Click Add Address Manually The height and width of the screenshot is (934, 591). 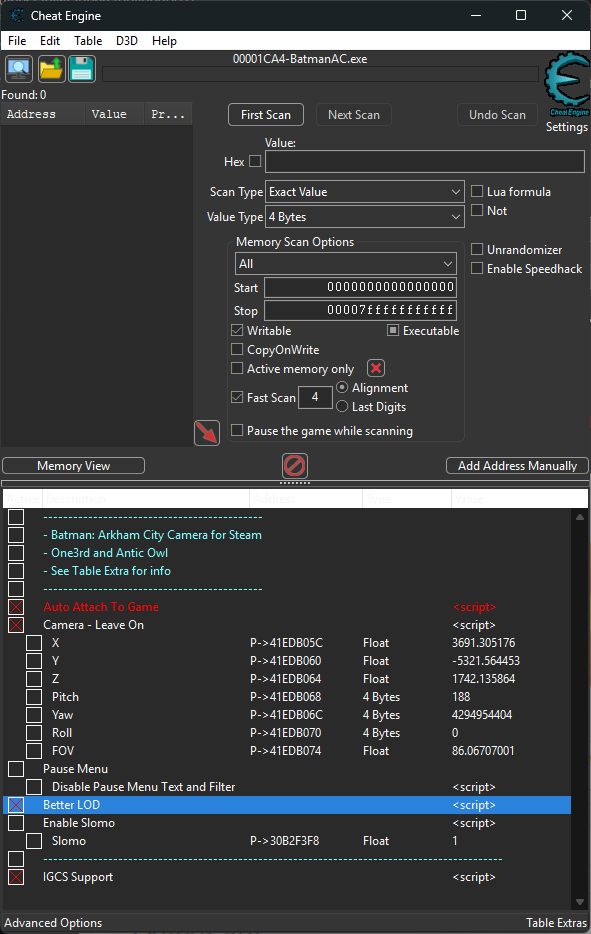517,466
